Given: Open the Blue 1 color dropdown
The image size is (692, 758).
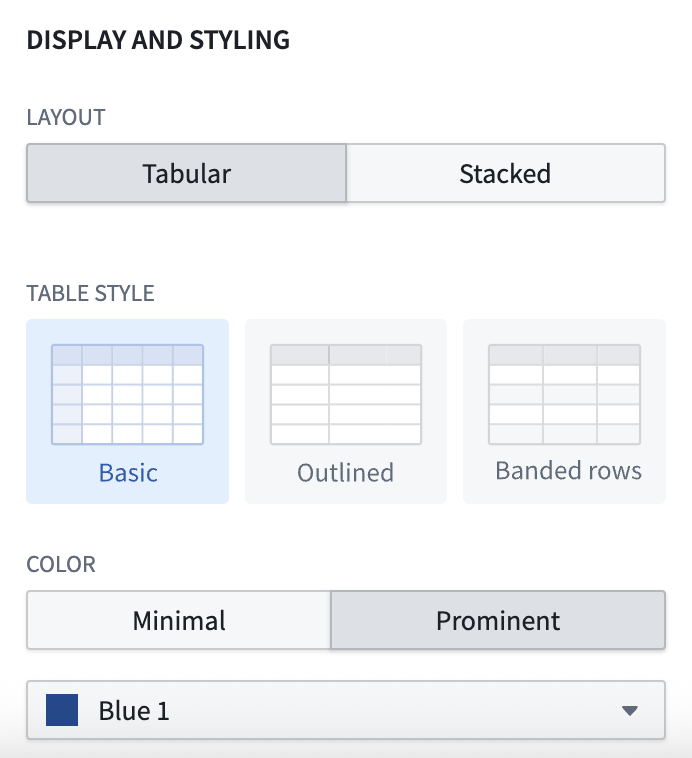Looking at the screenshot, I should tap(346, 710).
